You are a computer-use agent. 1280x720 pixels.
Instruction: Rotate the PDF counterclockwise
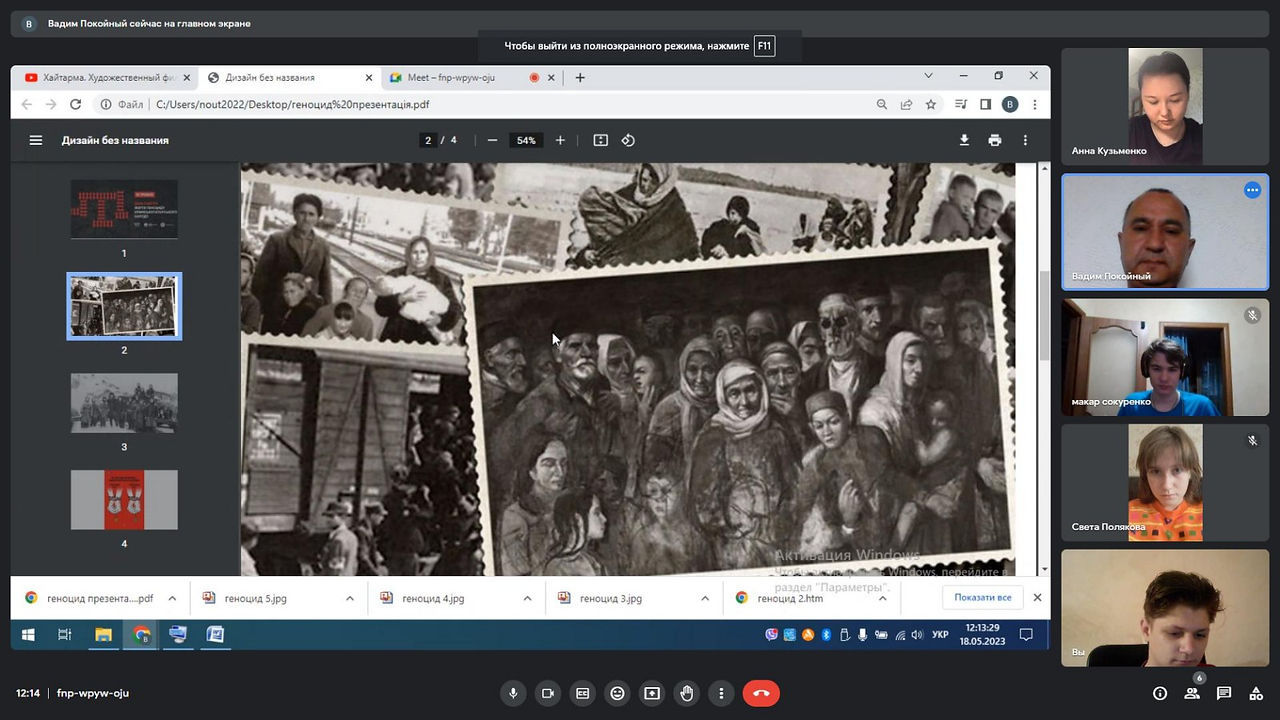pyautogui.click(x=628, y=140)
